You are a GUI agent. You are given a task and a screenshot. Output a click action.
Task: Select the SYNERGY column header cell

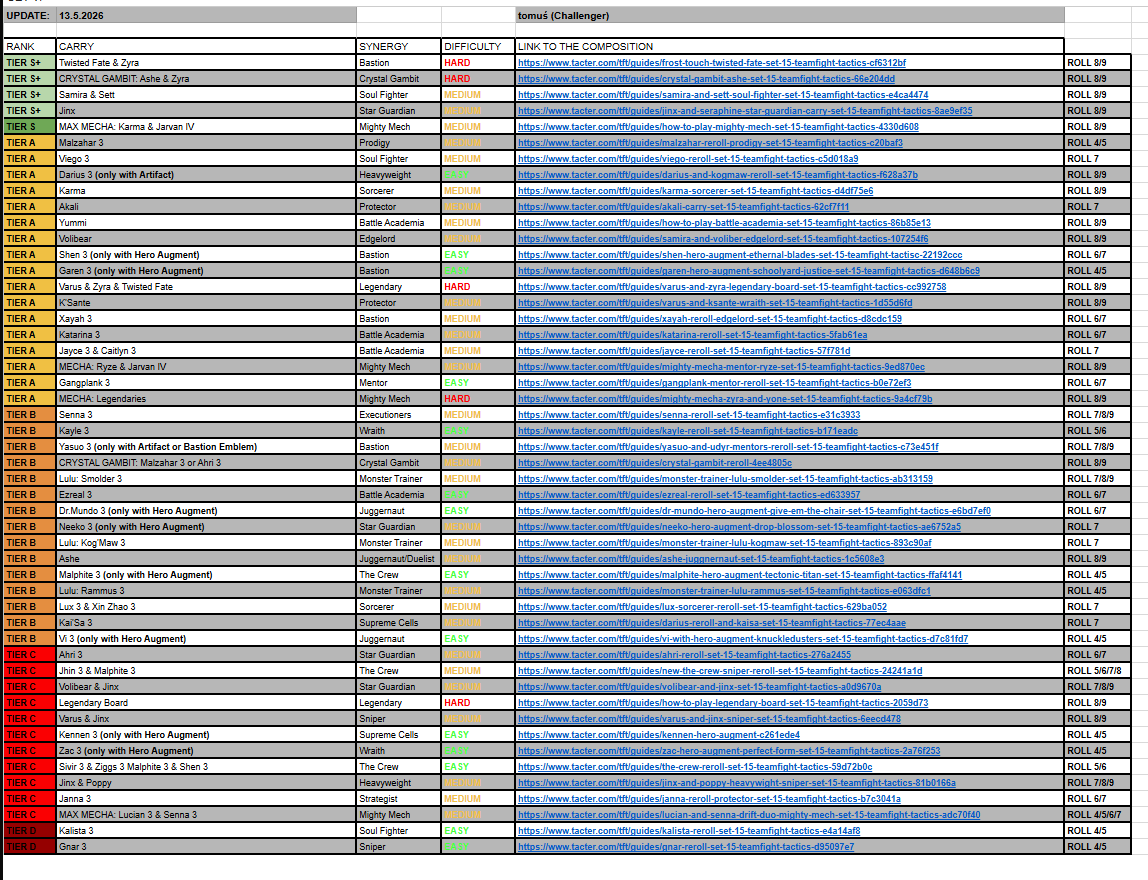[398, 46]
